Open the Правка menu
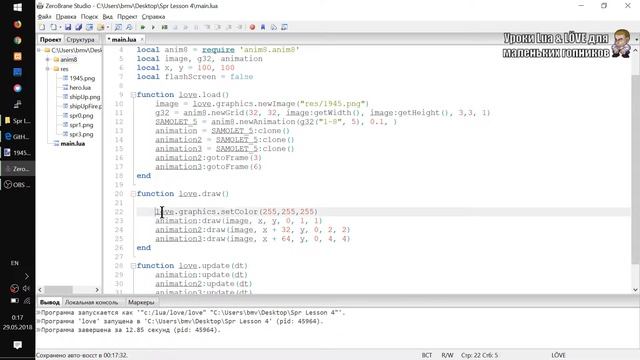640x360 pixels. (66, 17)
